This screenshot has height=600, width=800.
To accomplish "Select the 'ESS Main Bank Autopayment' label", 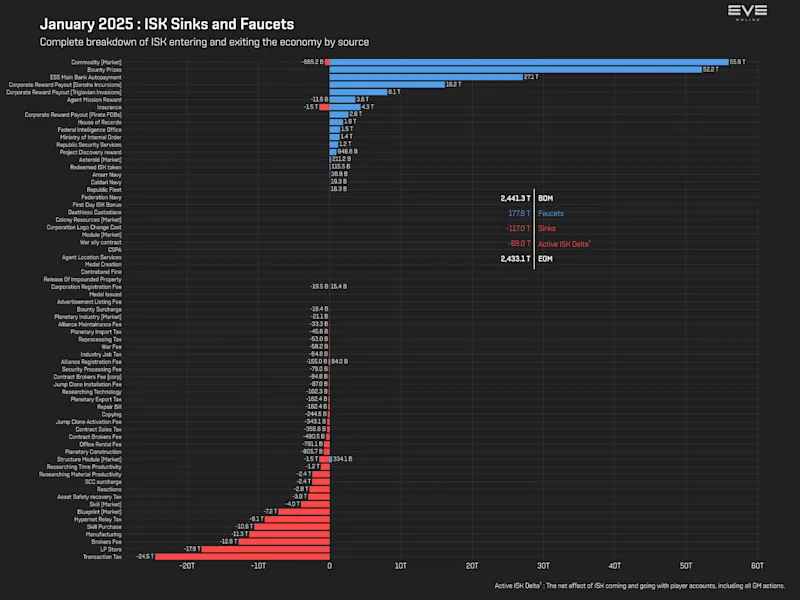I will [x=86, y=78].
